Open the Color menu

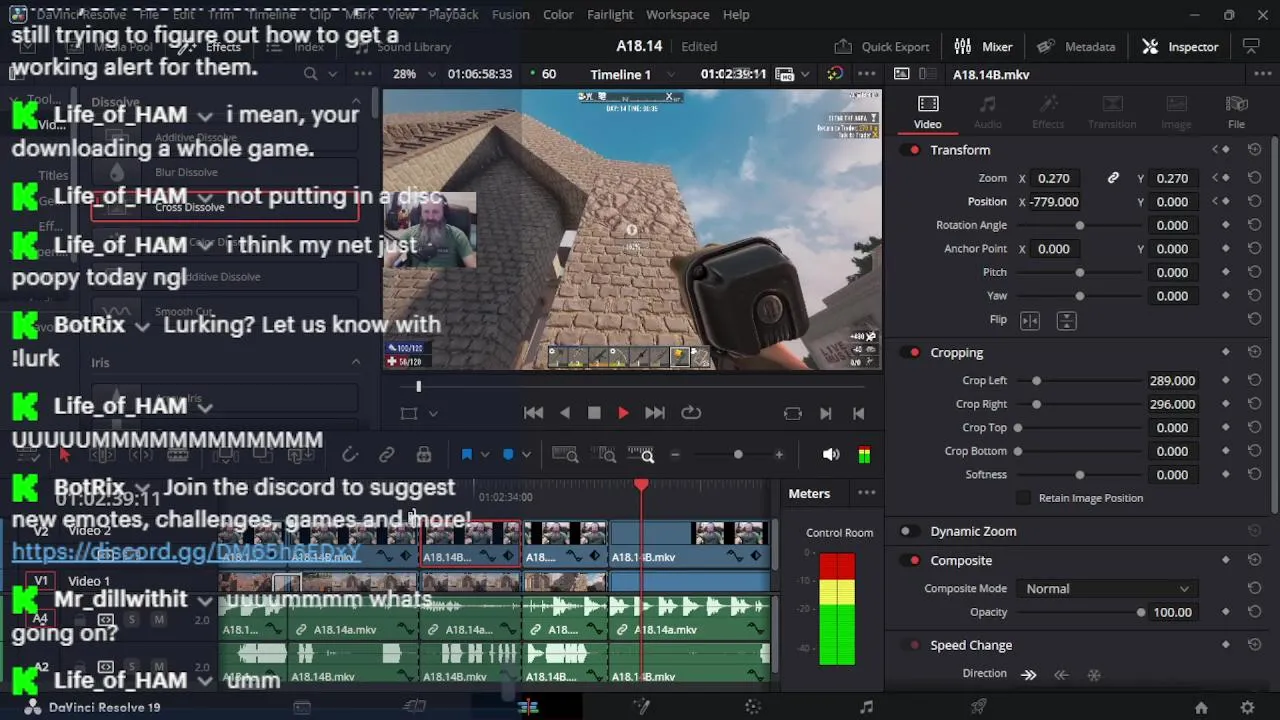tap(558, 14)
